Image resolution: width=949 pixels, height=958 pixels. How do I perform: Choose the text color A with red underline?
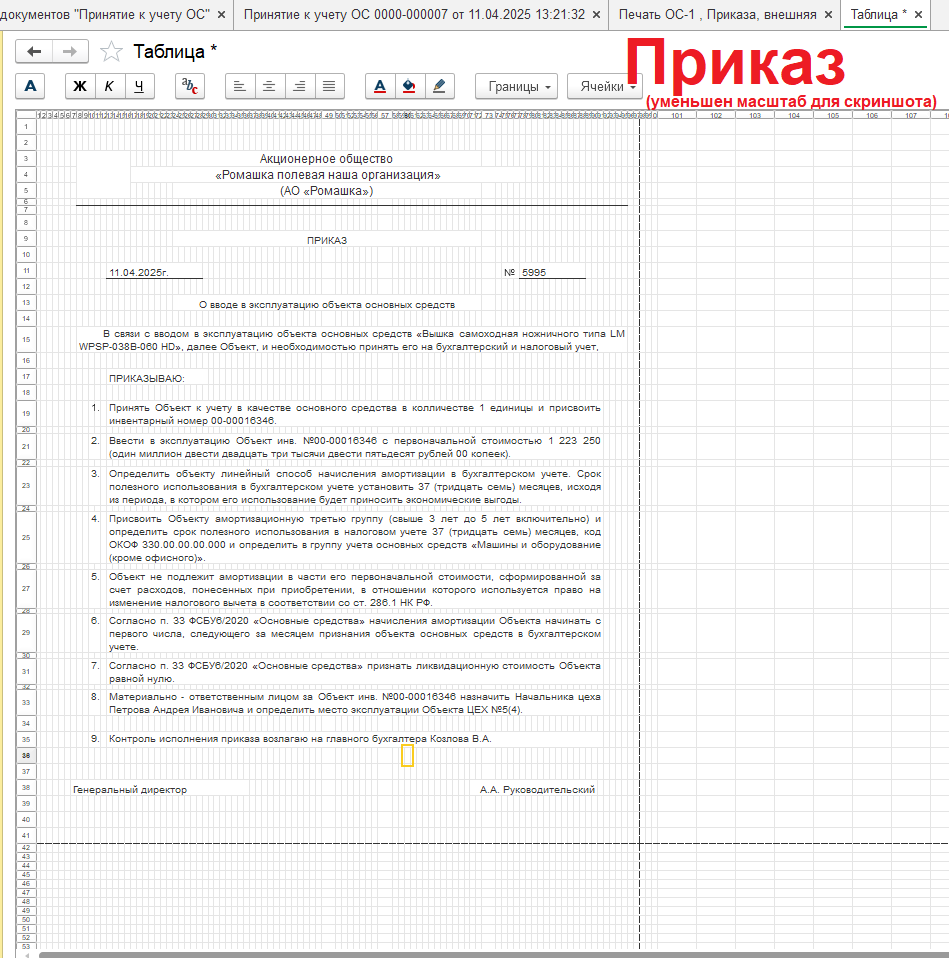(x=380, y=86)
